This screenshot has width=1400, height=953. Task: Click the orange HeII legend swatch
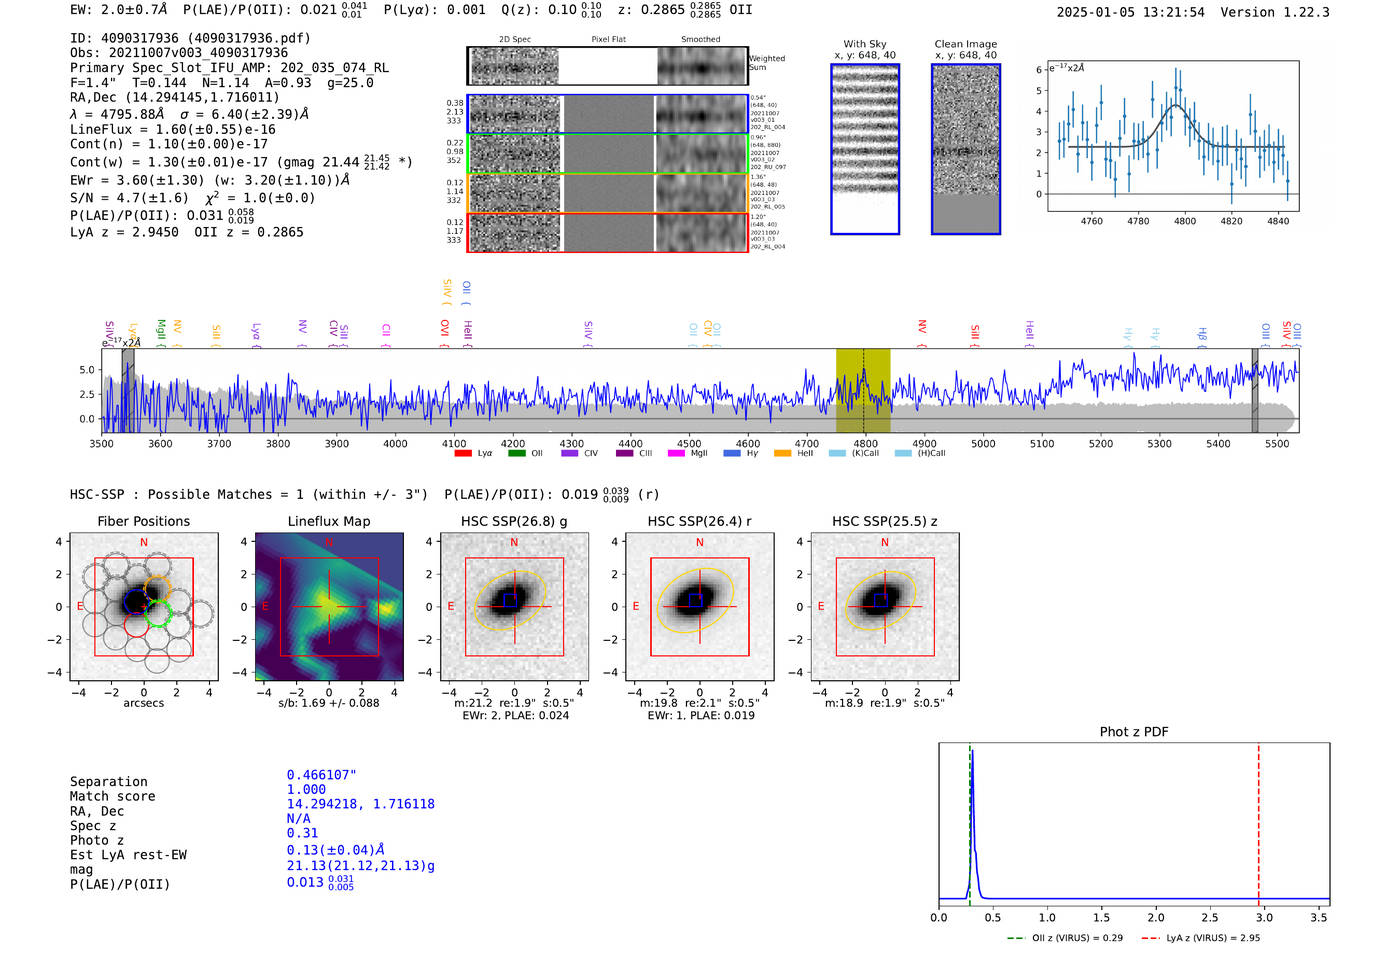[x=782, y=453]
